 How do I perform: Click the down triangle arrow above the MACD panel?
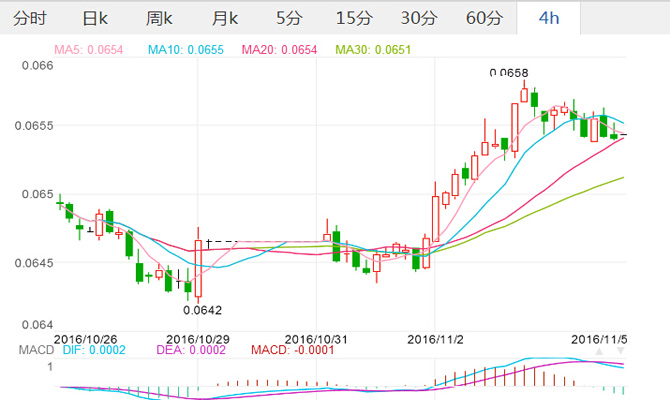(620, 351)
